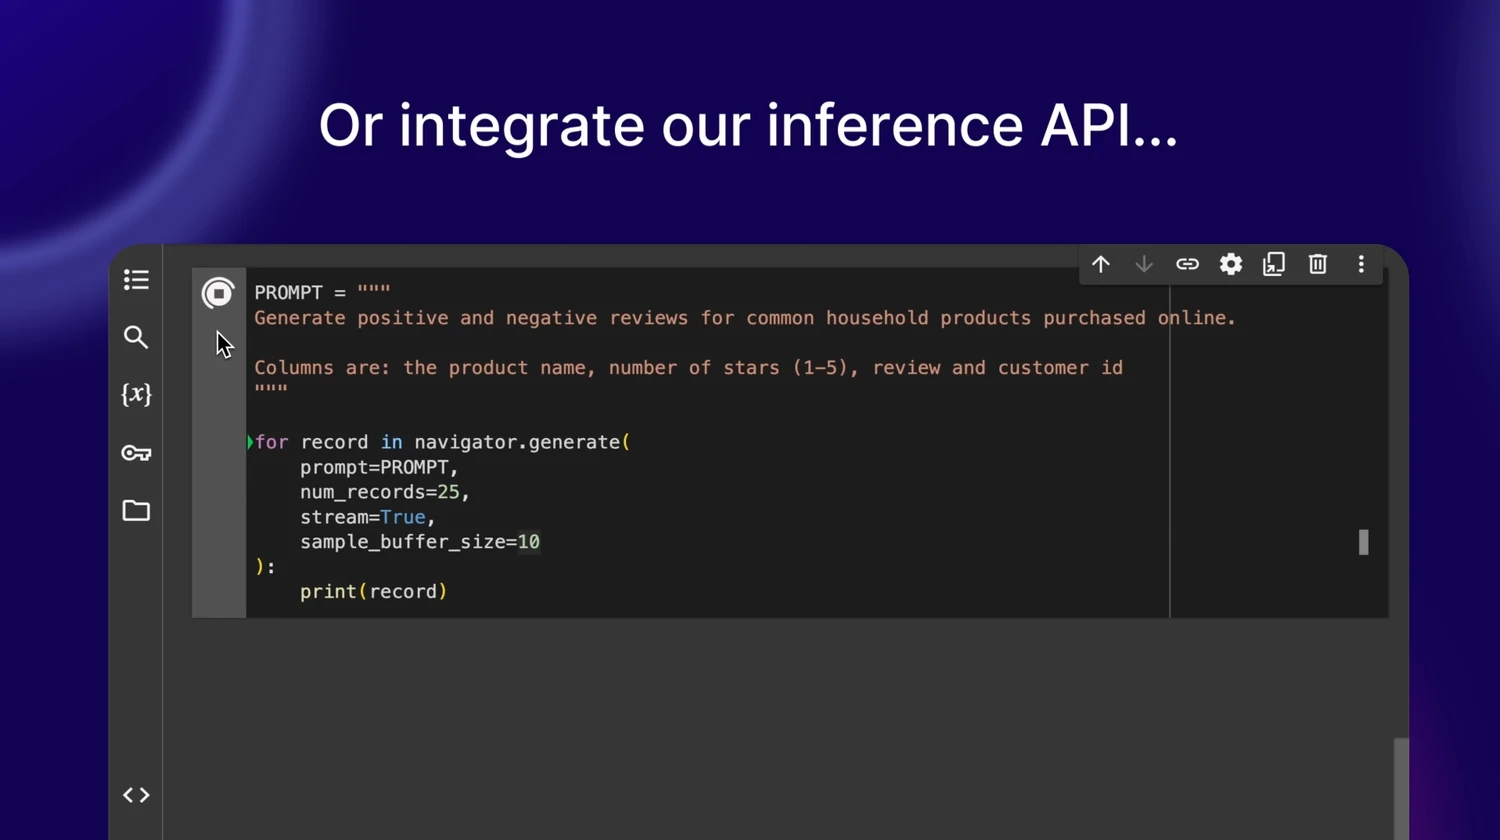The height and width of the screenshot is (840, 1500).
Task: Click the 'Columns are: the product name' line
Action: 688,368
